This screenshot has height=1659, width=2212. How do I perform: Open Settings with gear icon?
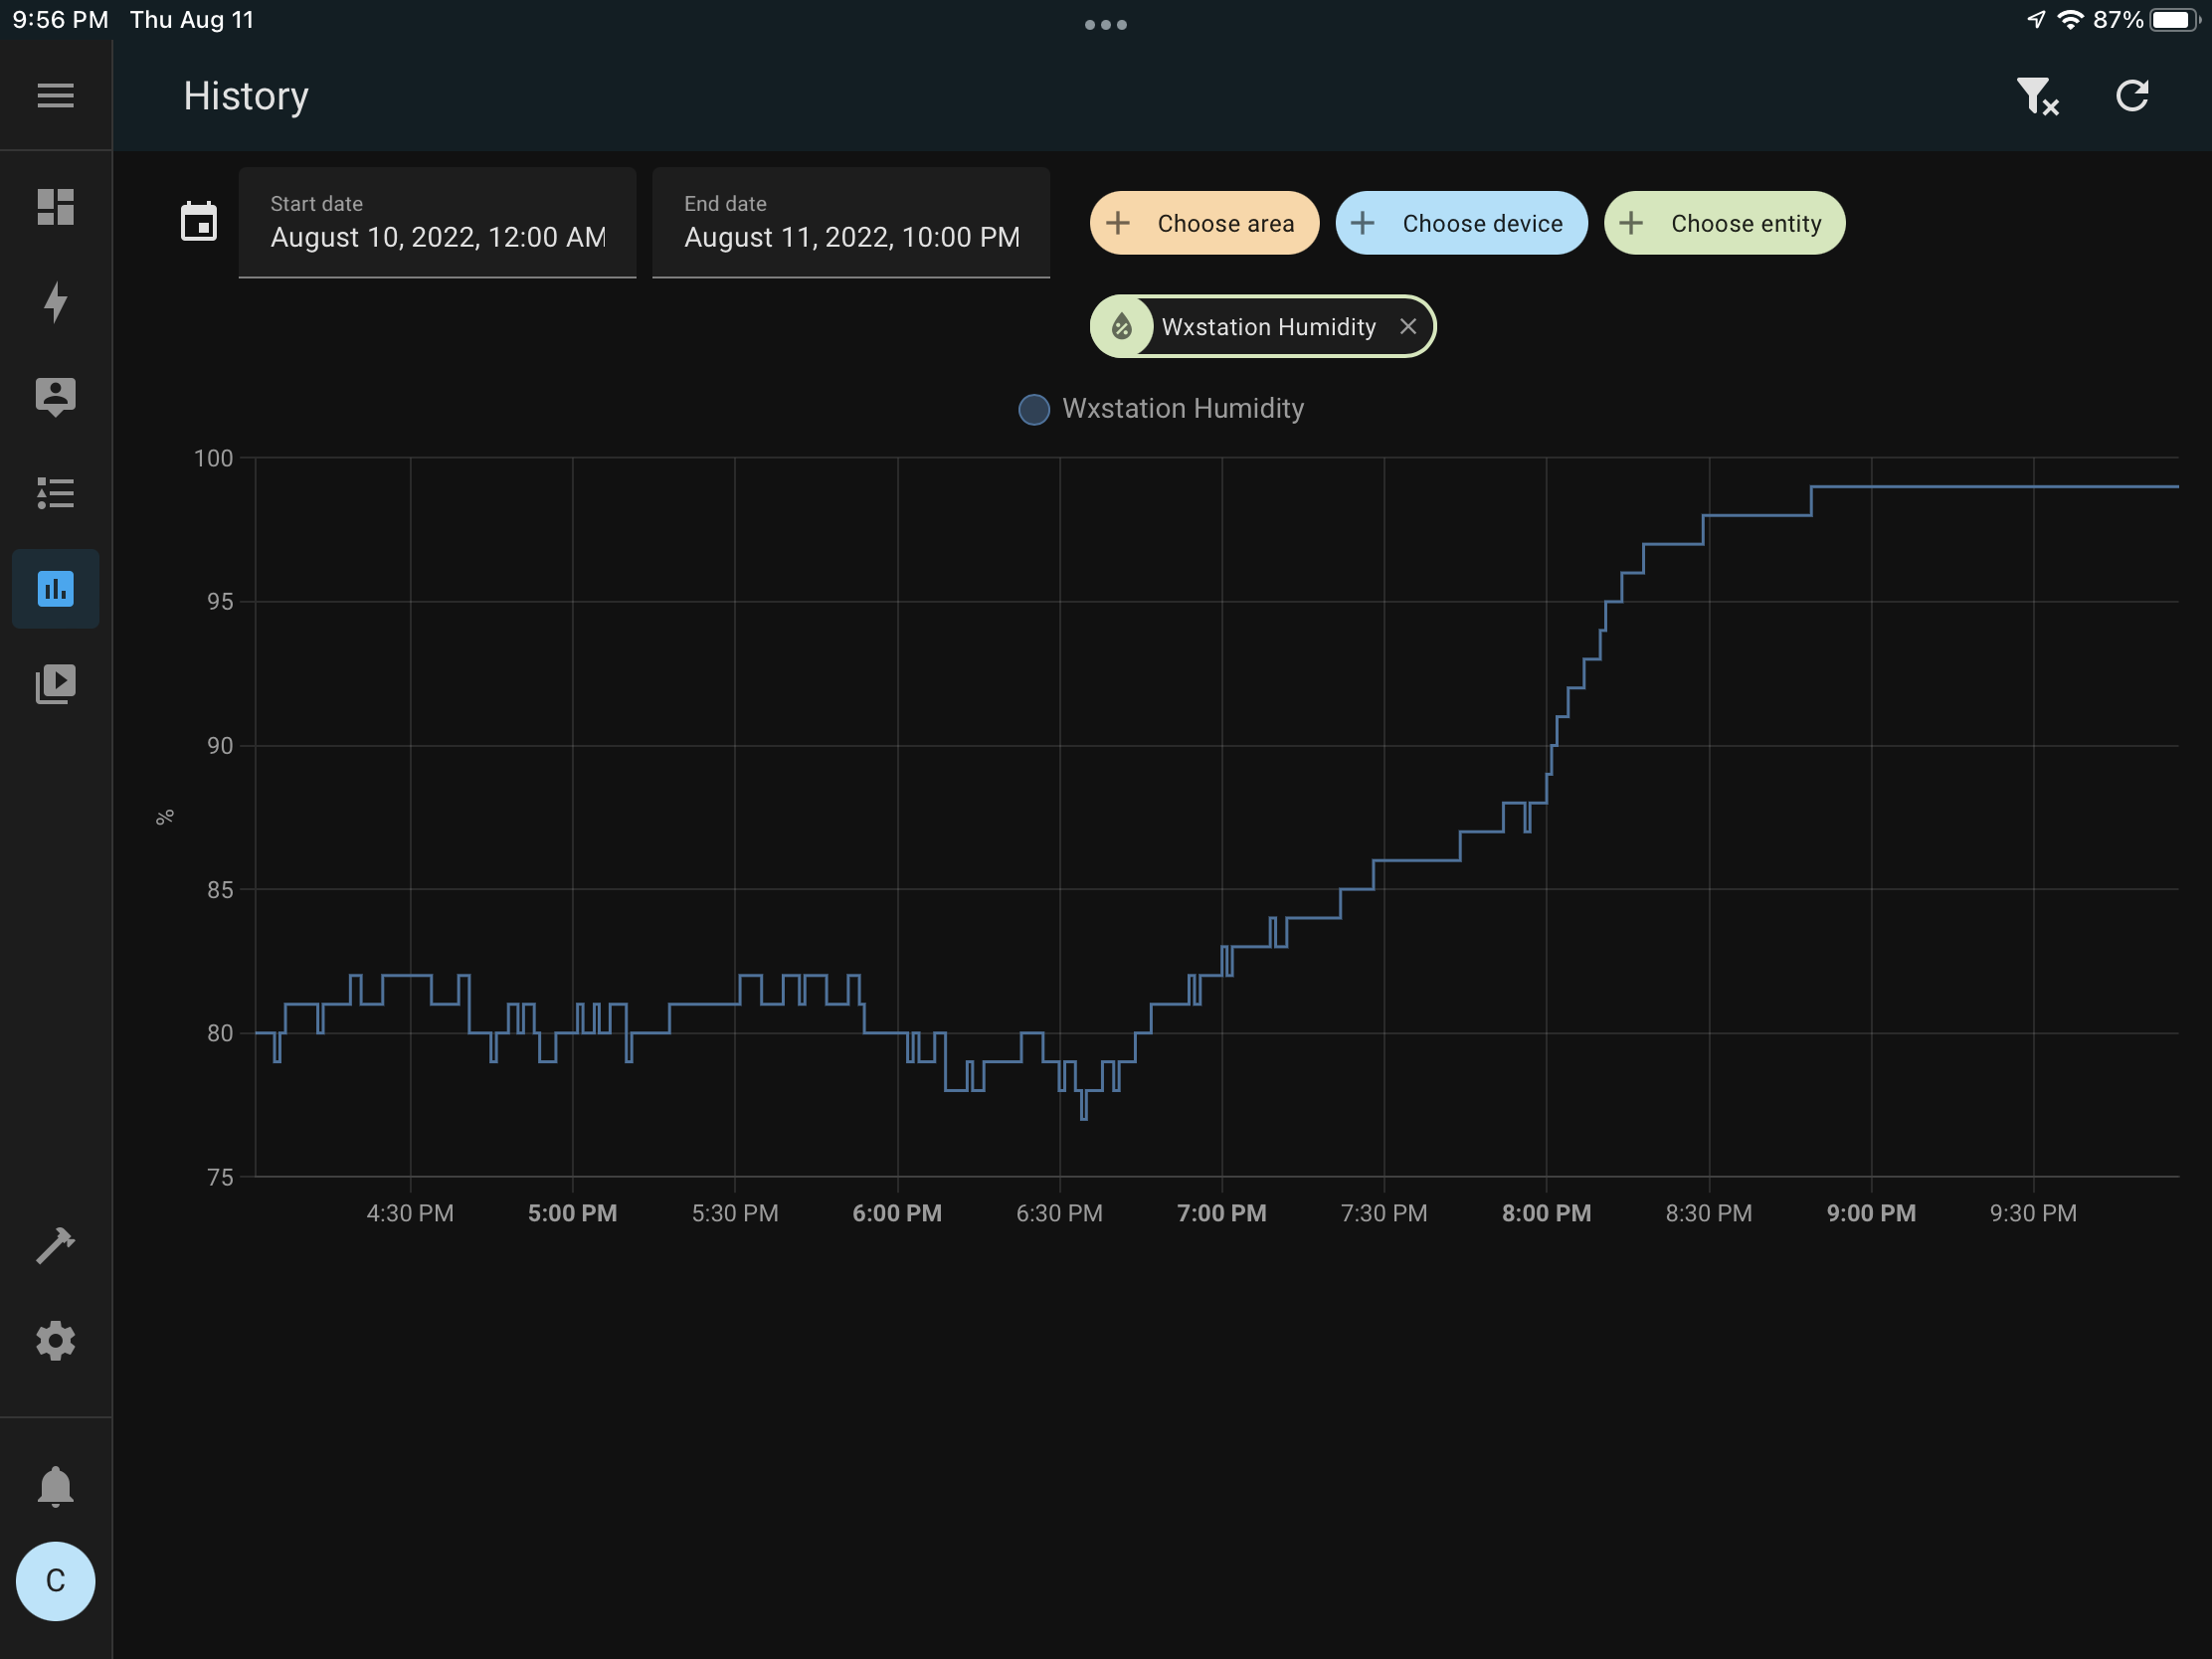tap(55, 1340)
